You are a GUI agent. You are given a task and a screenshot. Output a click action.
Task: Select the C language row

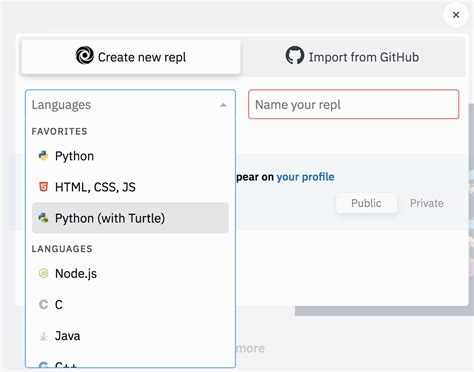(130, 304)
